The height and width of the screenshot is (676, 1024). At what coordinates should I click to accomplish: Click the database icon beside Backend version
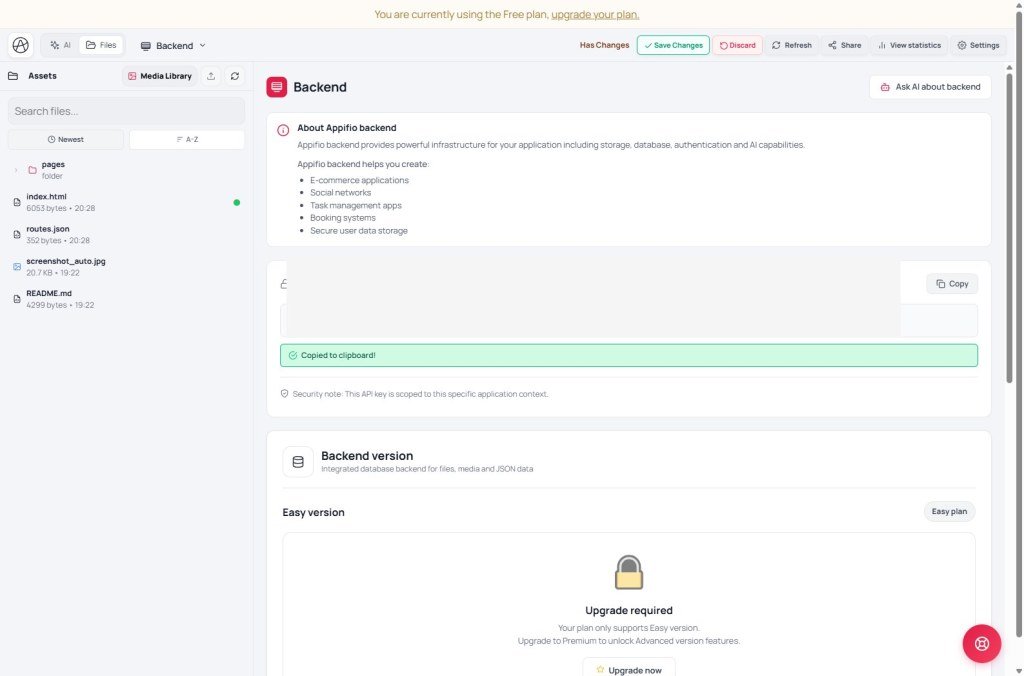coord(298,462)
